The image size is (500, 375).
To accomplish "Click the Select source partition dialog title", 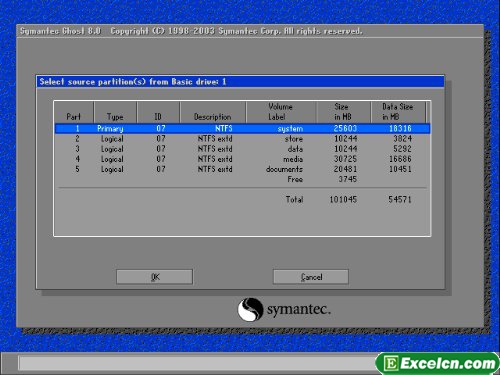I will (133, 82).
